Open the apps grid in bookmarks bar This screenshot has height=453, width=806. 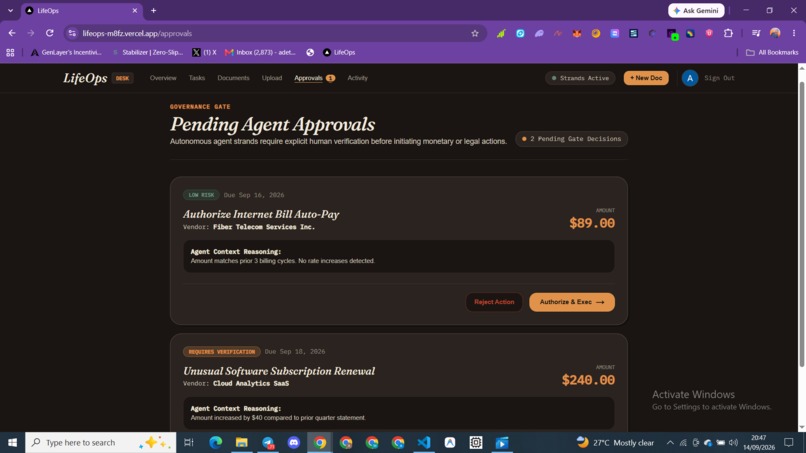coord(10,52)
